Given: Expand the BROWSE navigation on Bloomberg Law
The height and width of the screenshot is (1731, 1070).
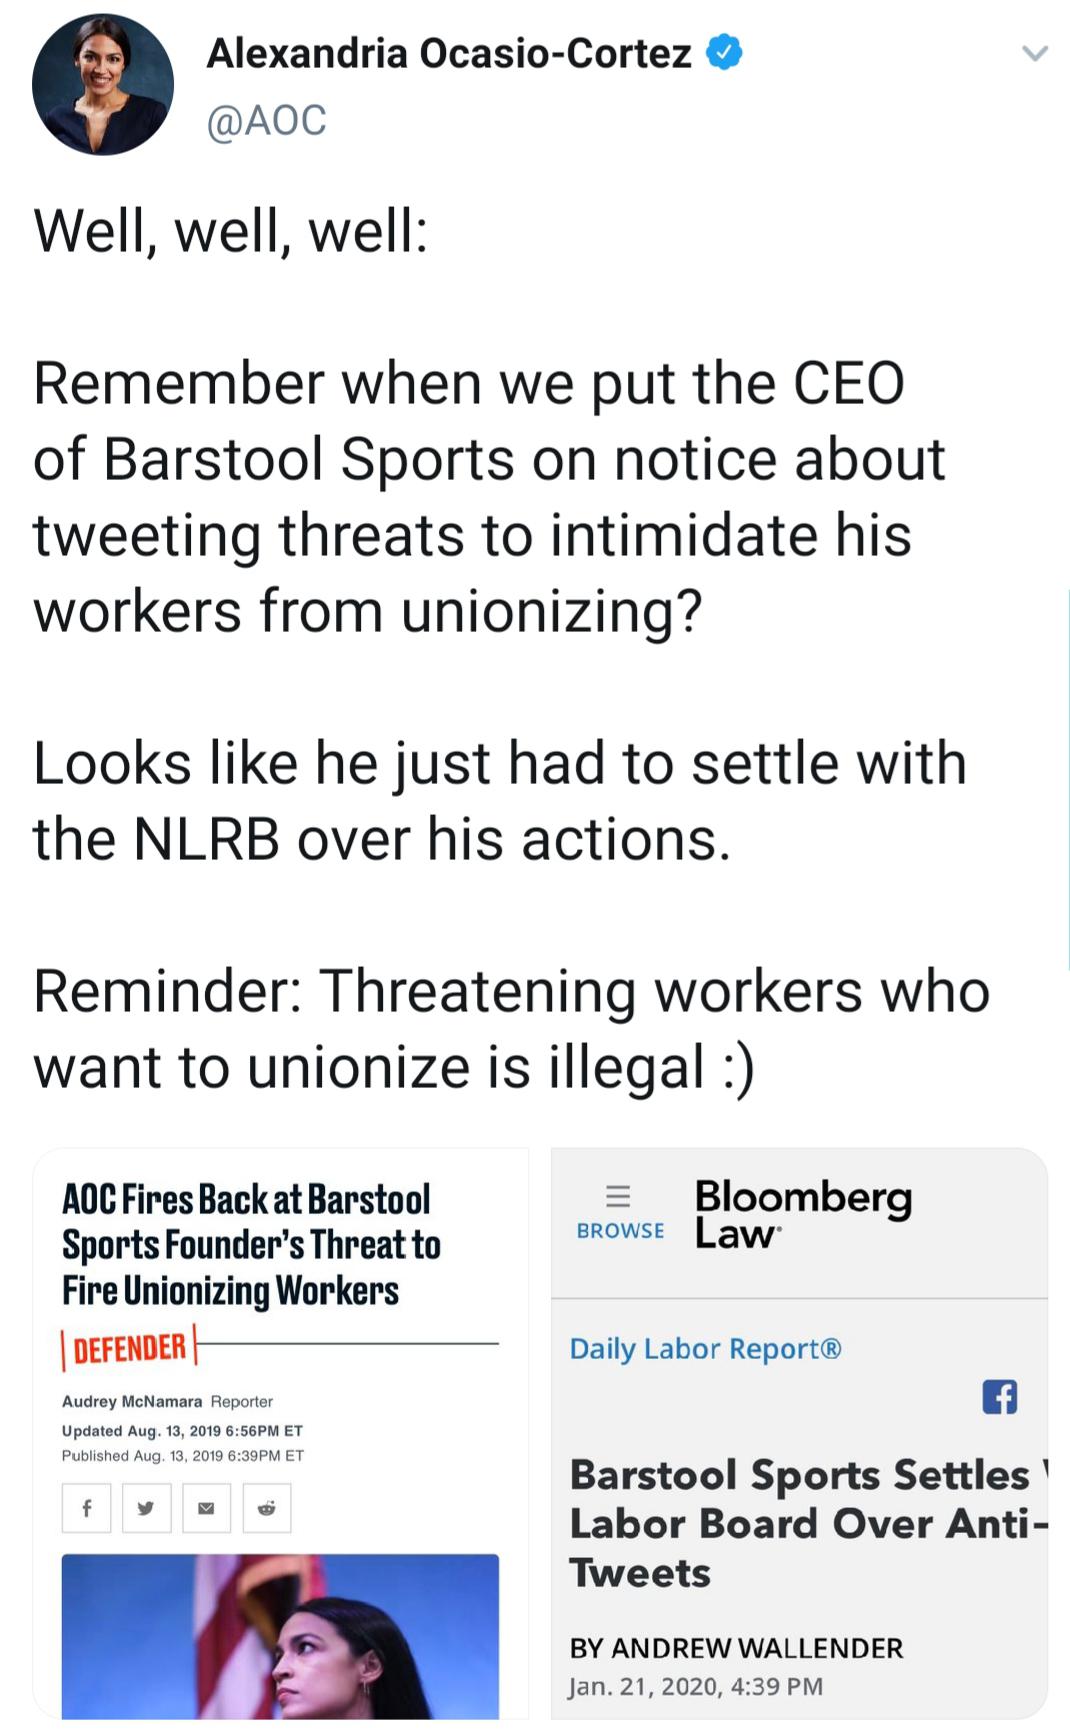Looking at the screenshot, I should [620, 1230].
